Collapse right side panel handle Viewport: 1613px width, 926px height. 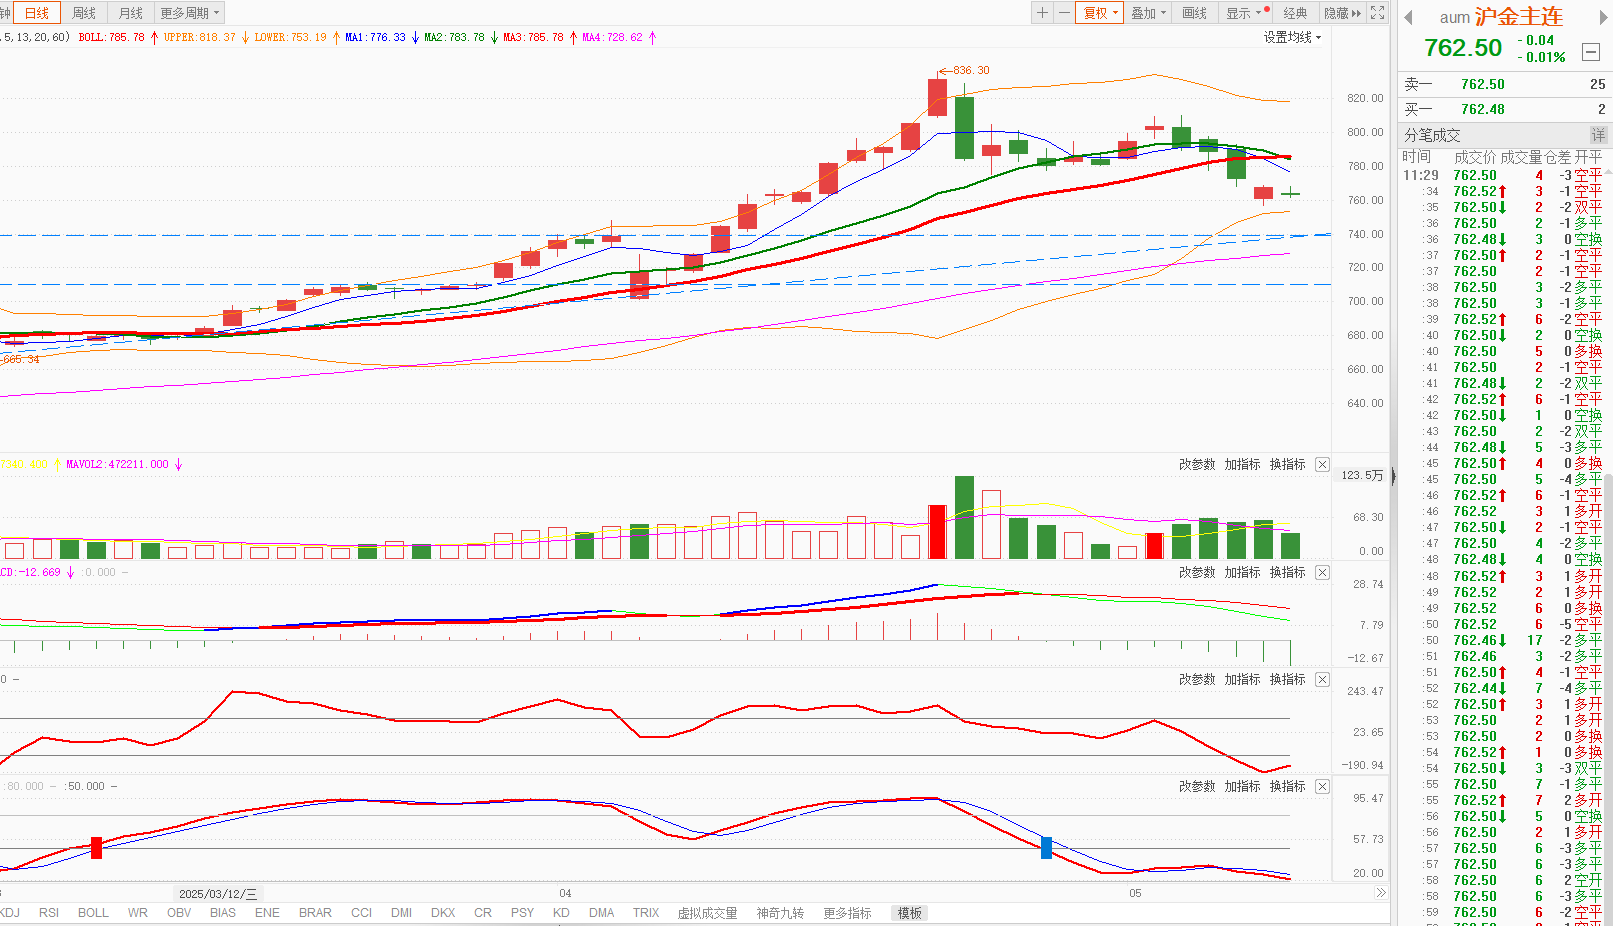(x=1393, y=476)
